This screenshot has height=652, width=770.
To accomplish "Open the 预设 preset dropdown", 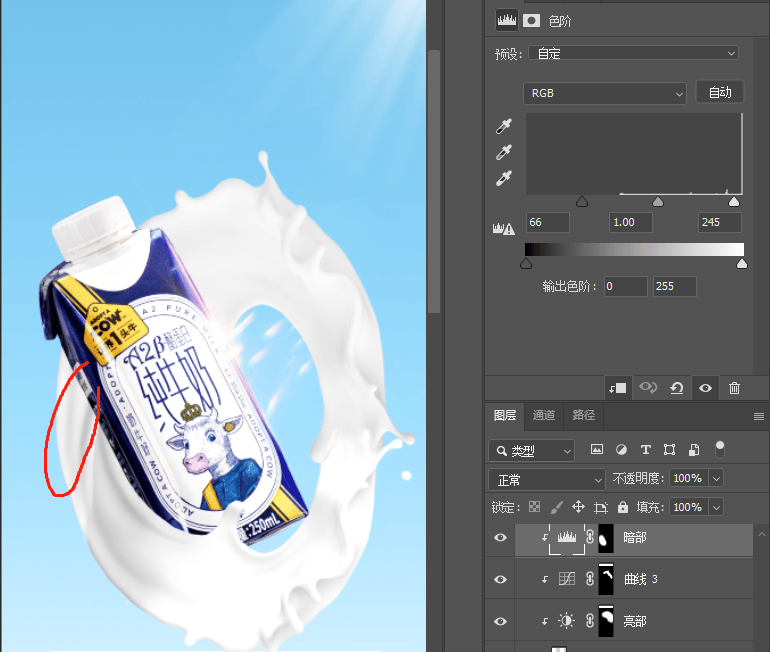I will pyautogui.click(x=633, y=53).
